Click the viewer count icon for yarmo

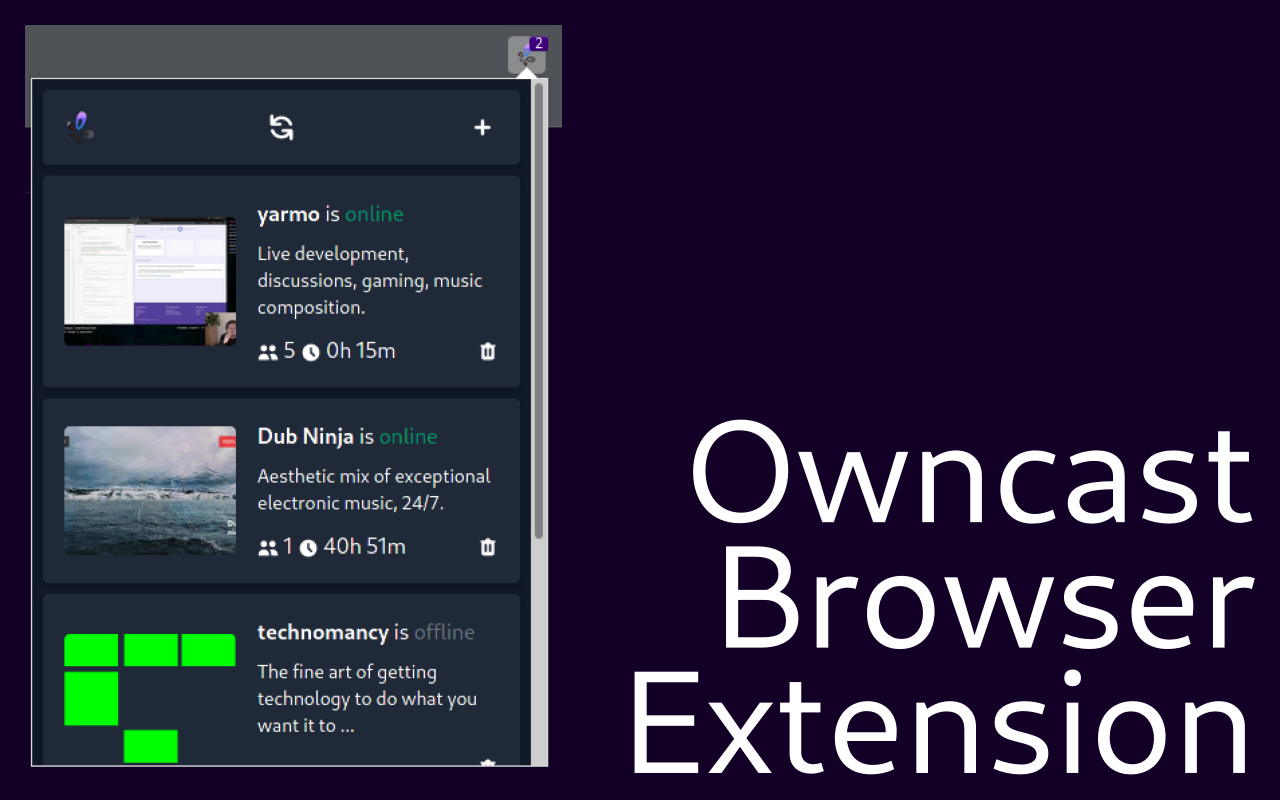point(266,351)
